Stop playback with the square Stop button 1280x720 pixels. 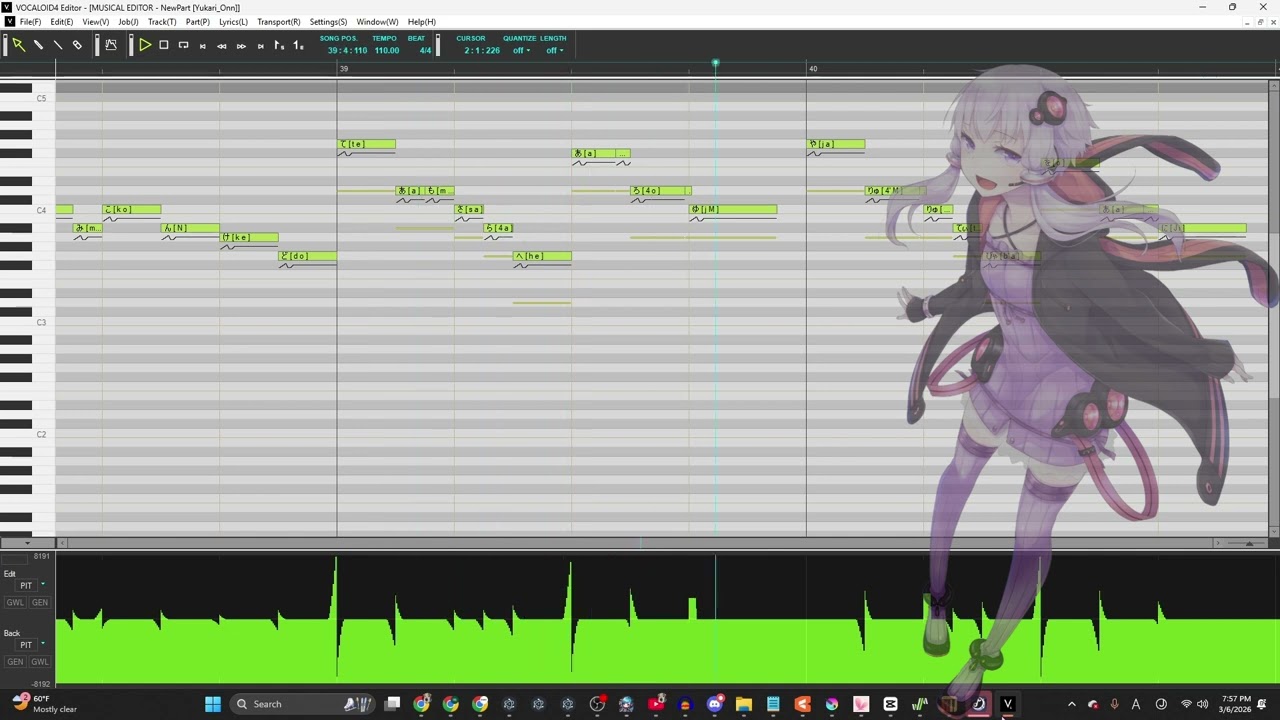pos(164,45)
